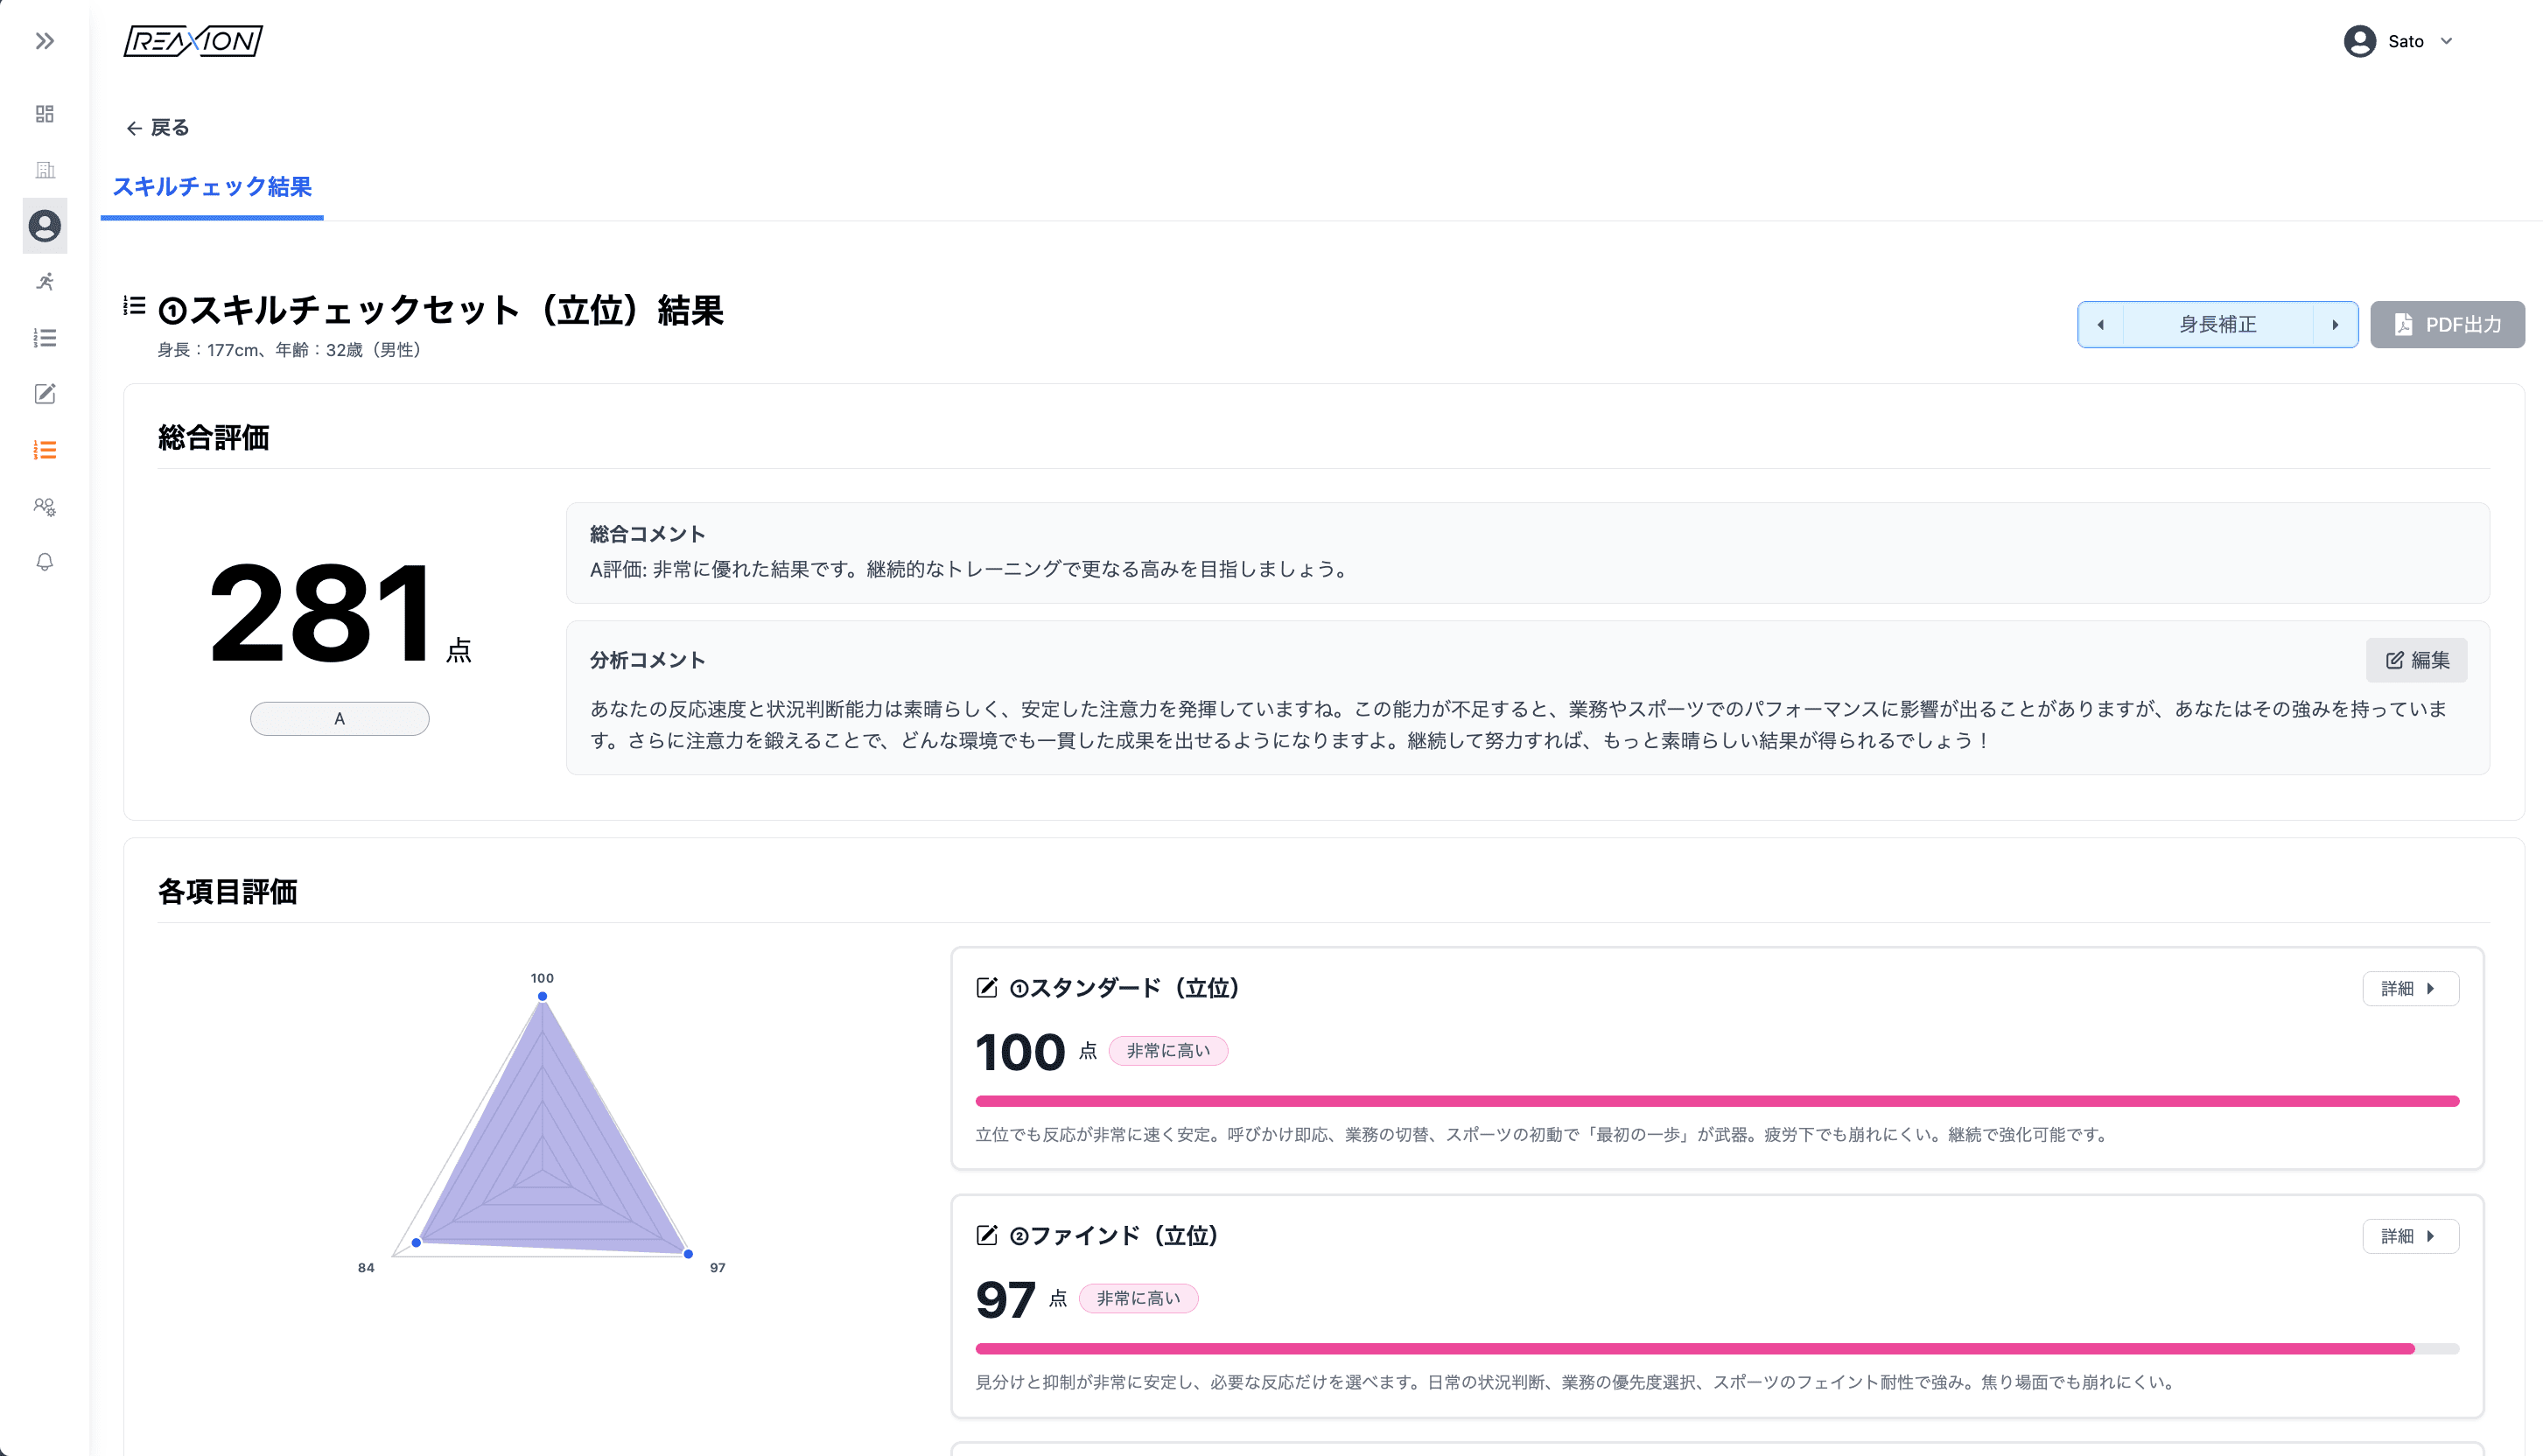Open the orange numbered list panel in sidebar
This screenshot has width=2543, height=1456.
tap(44, 450)
